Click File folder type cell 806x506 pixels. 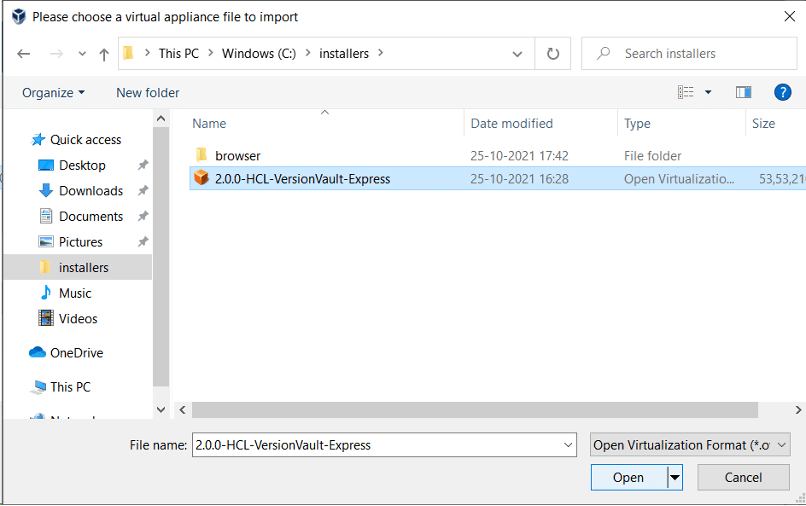(652, 156)
